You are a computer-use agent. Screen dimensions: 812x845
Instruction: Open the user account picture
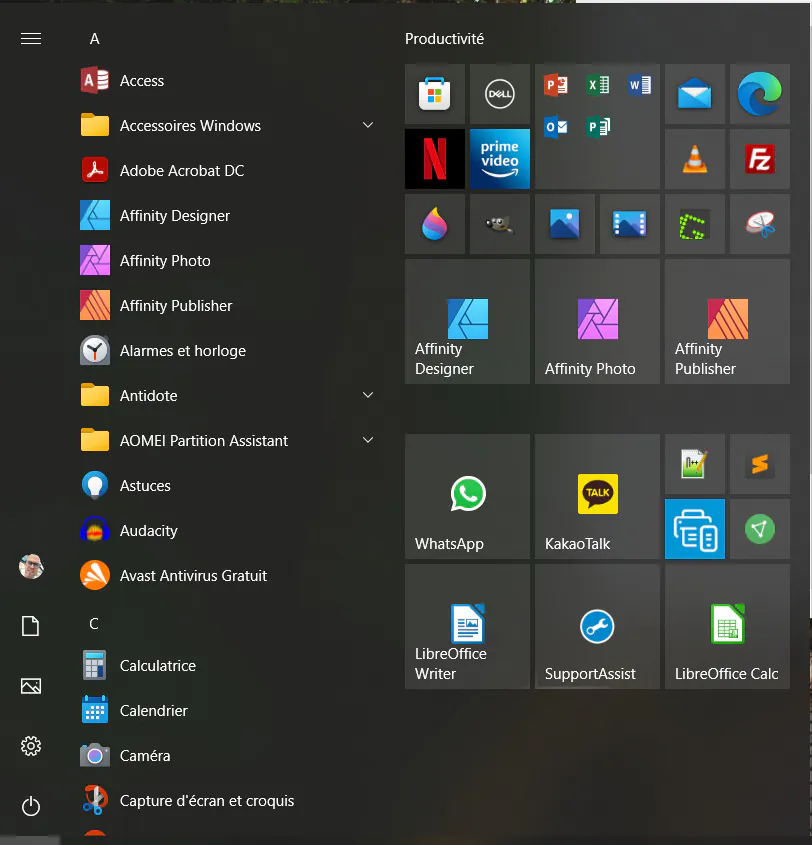(31, 566)
